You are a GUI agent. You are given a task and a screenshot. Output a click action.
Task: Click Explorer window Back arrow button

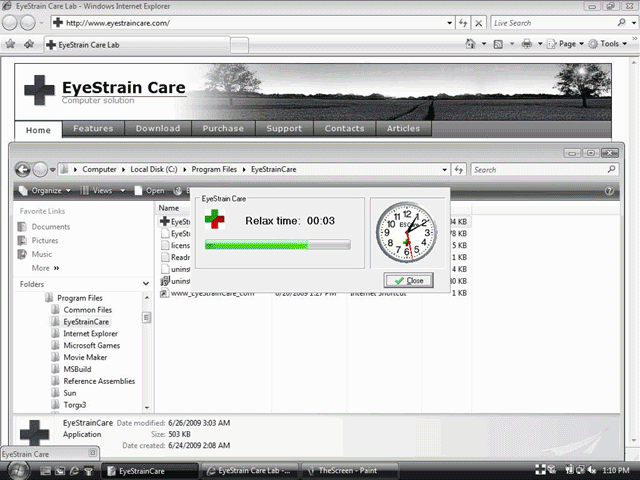tap(23, 169)
